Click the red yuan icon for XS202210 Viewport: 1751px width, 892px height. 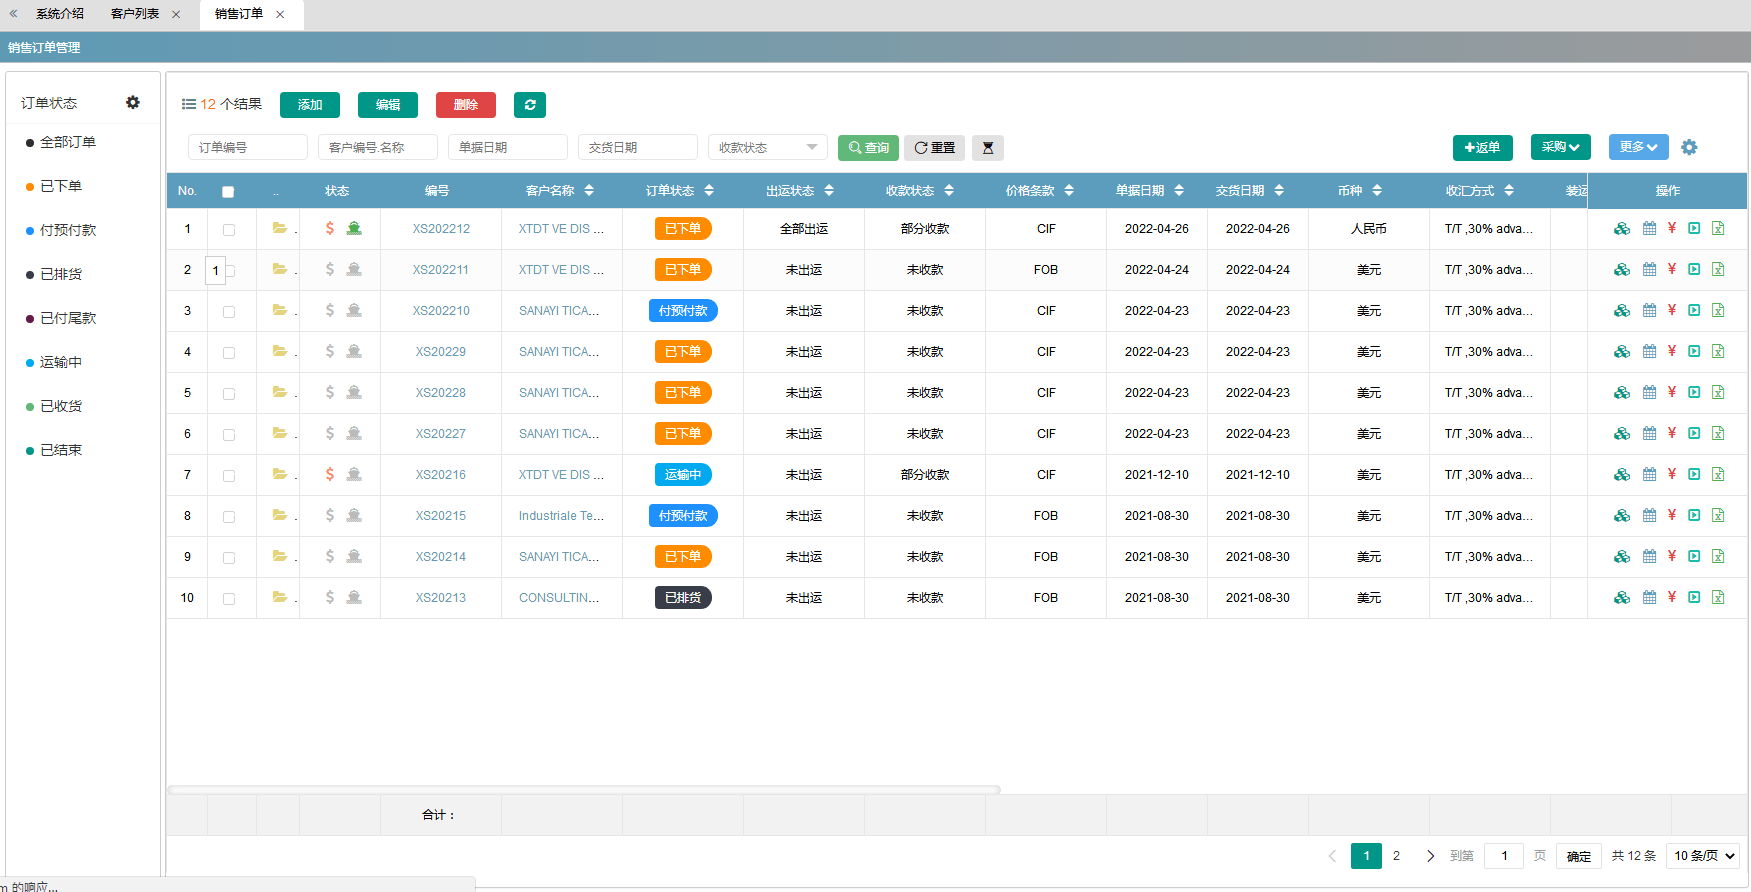(1671, 311)
